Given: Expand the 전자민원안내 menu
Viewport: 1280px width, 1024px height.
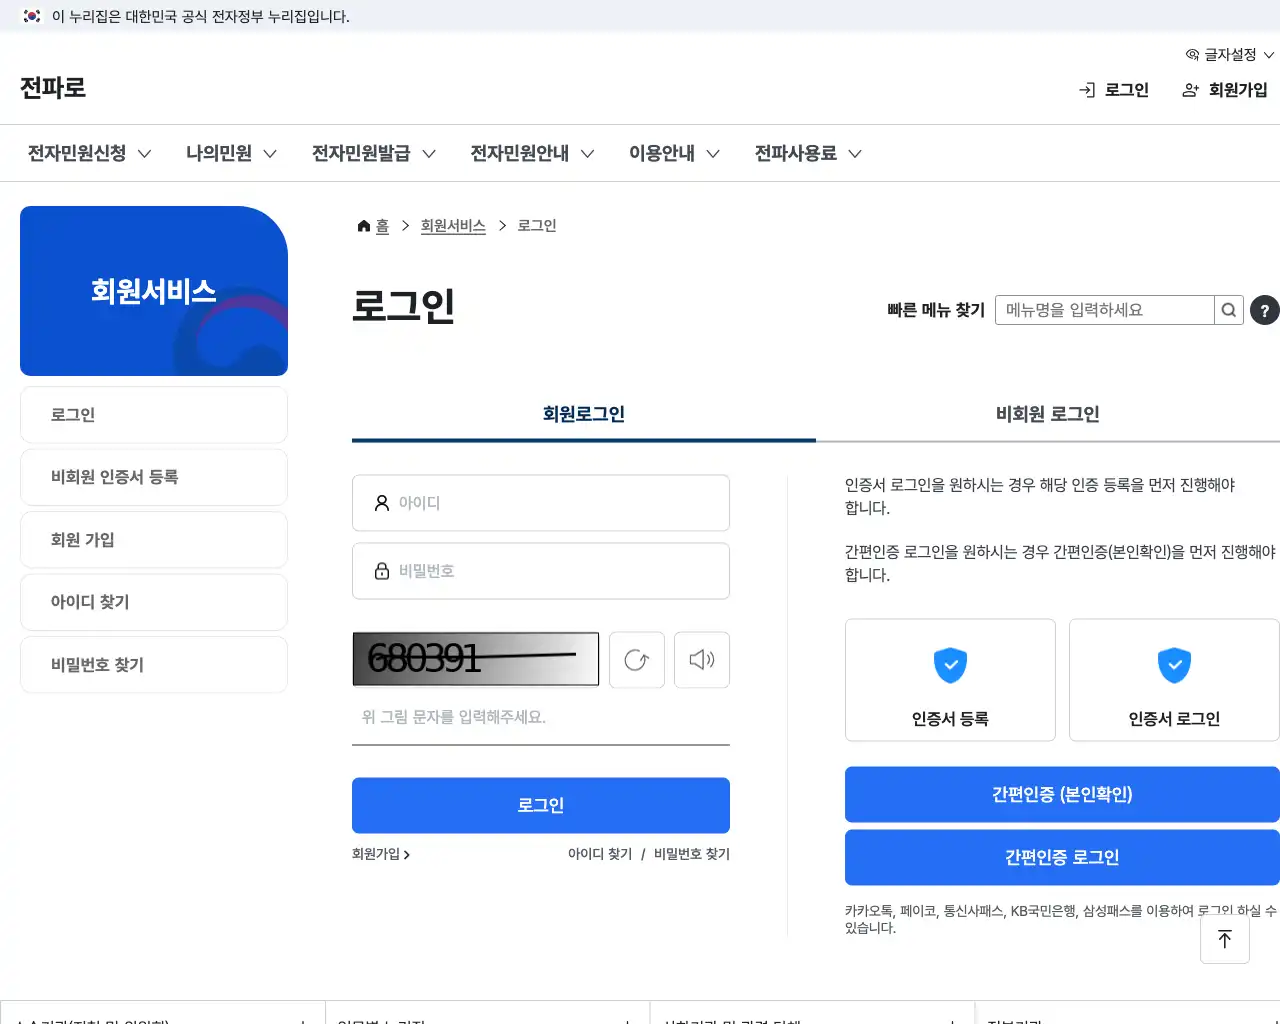Looking at the screenshot, I should click(x=532, y=153).
